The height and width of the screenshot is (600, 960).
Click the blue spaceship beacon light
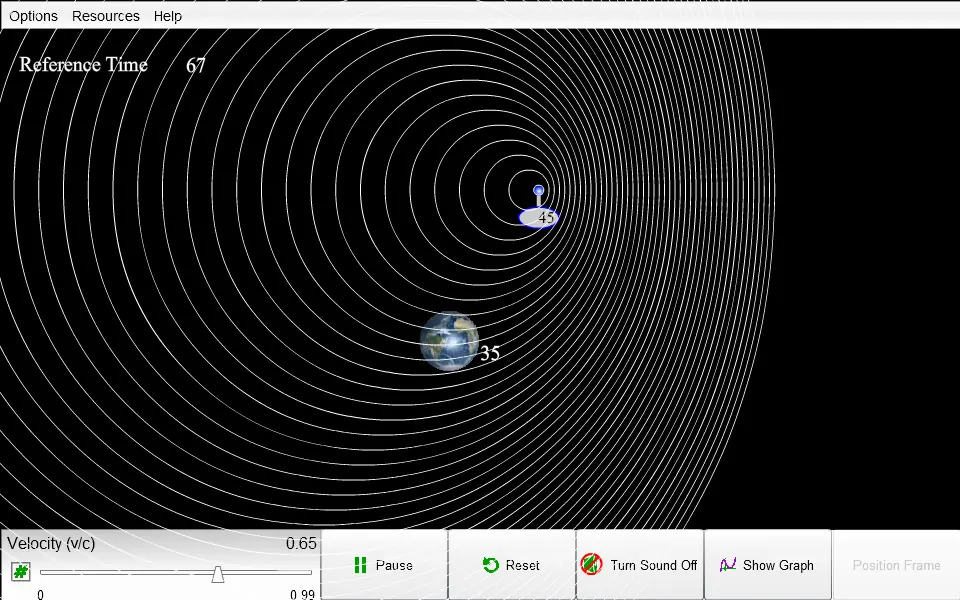point(538,191)
